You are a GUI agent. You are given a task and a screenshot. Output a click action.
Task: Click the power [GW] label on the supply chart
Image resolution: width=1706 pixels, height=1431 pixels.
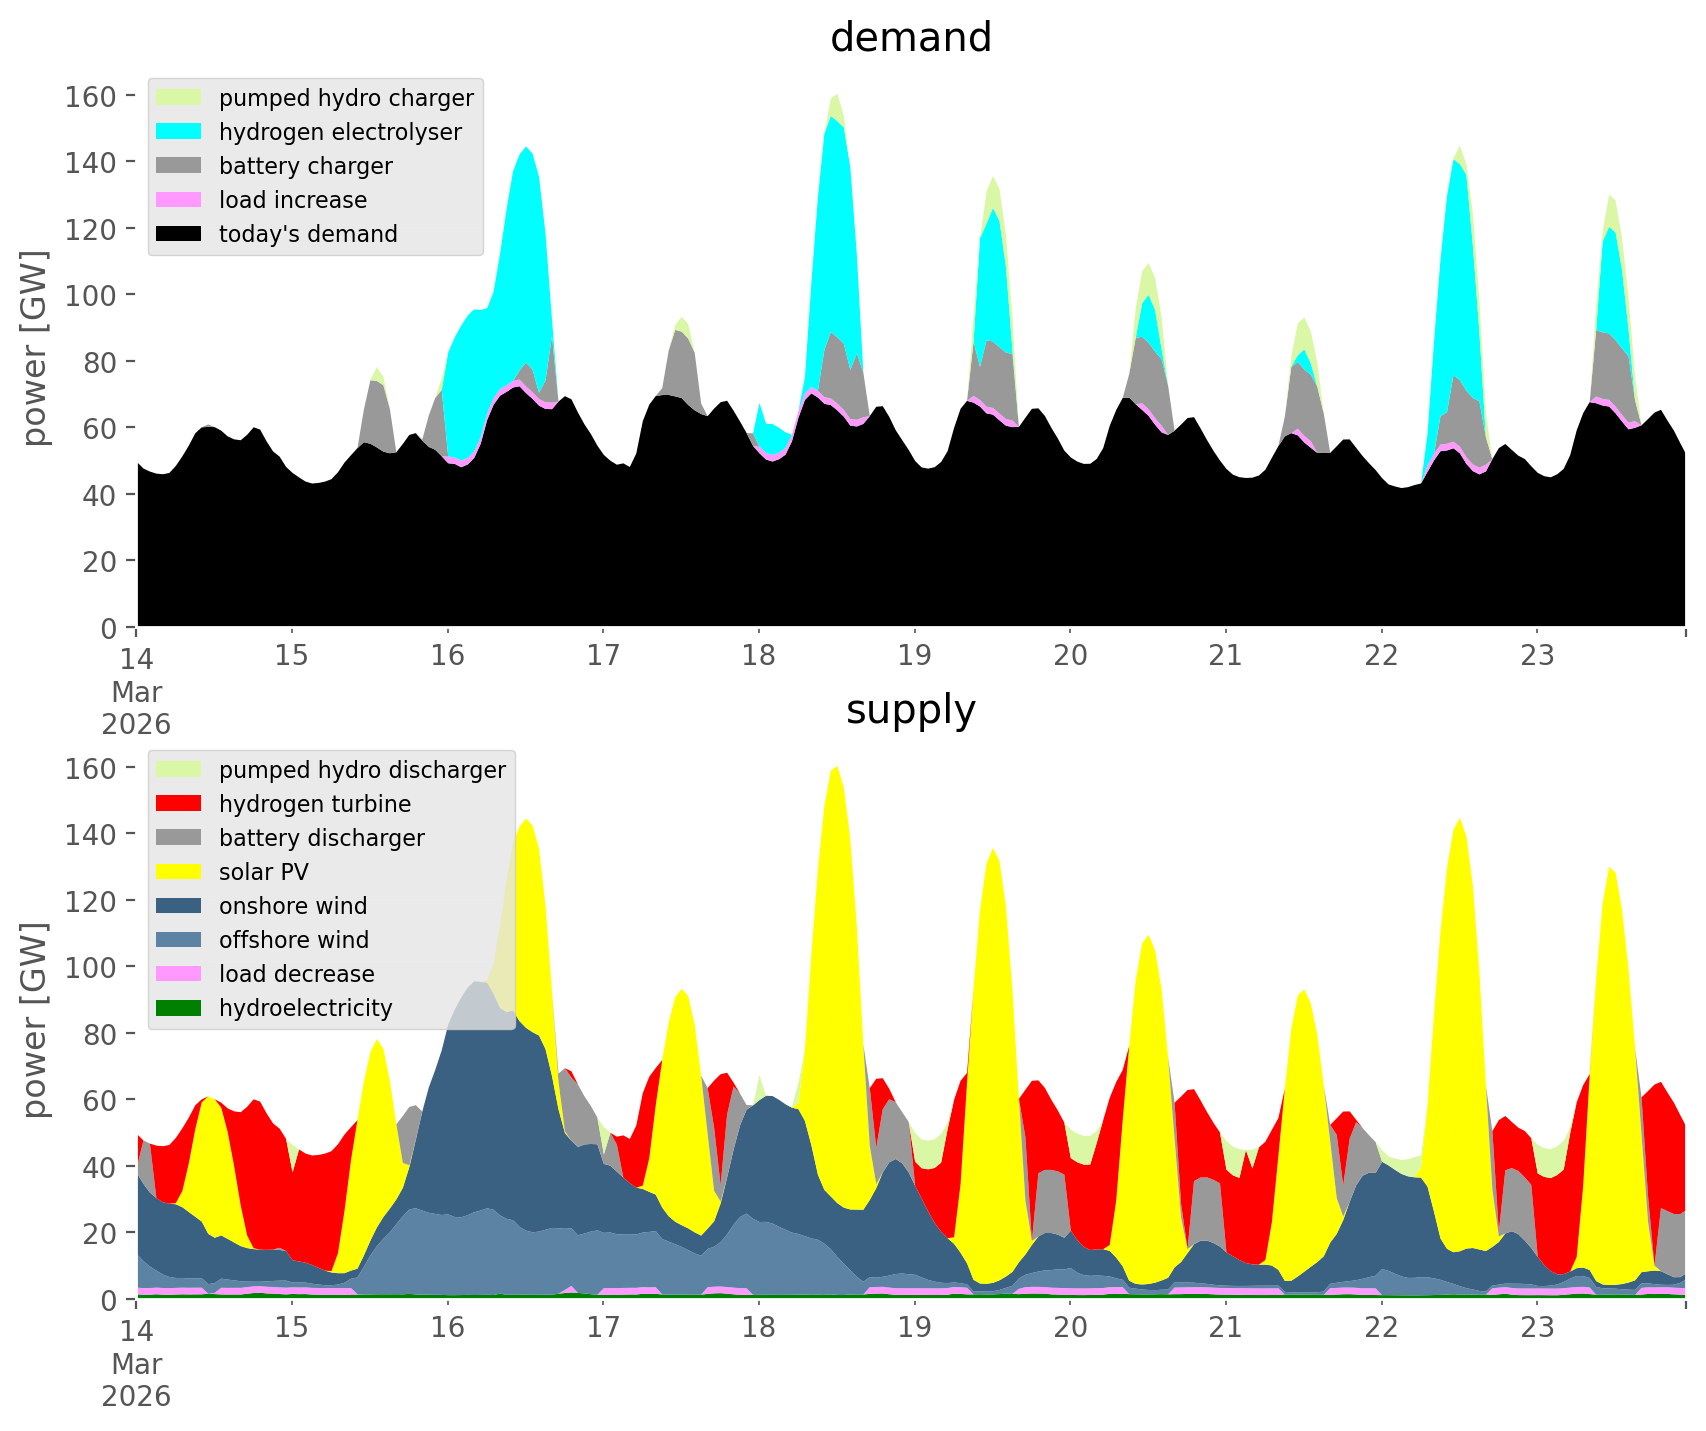(x=35, y=1019)
